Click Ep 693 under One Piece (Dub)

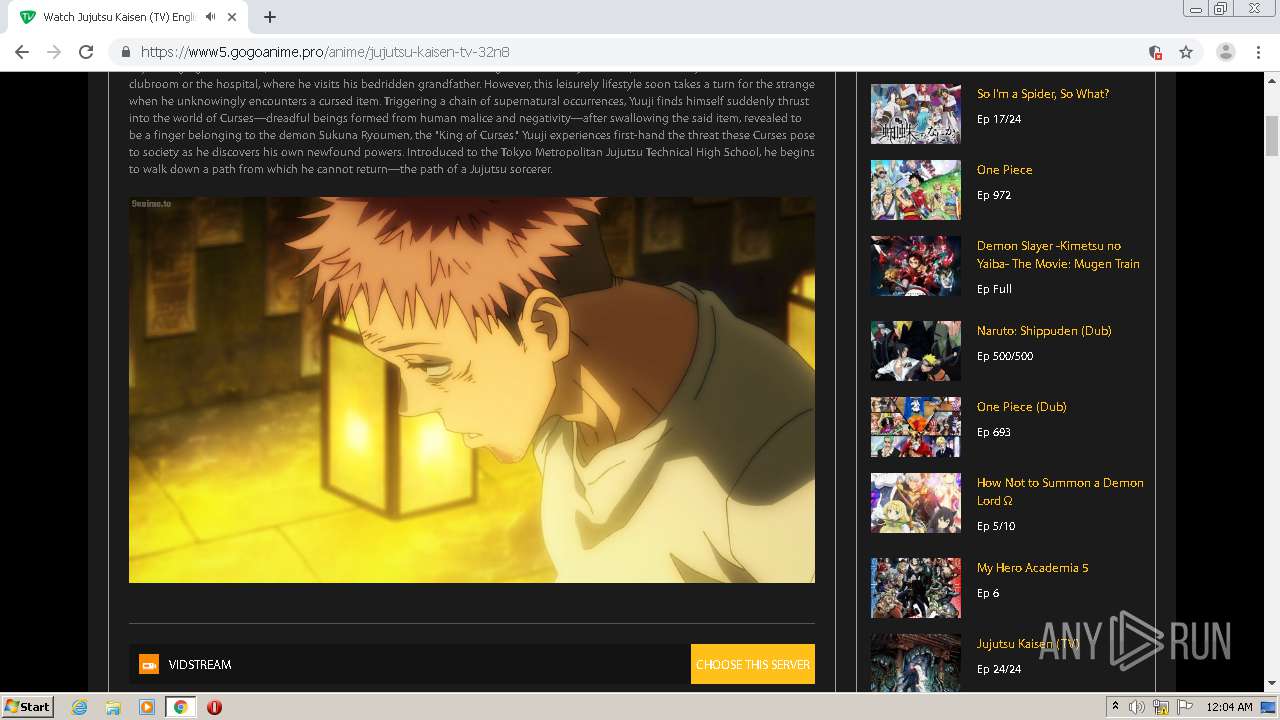pos(994,432)
